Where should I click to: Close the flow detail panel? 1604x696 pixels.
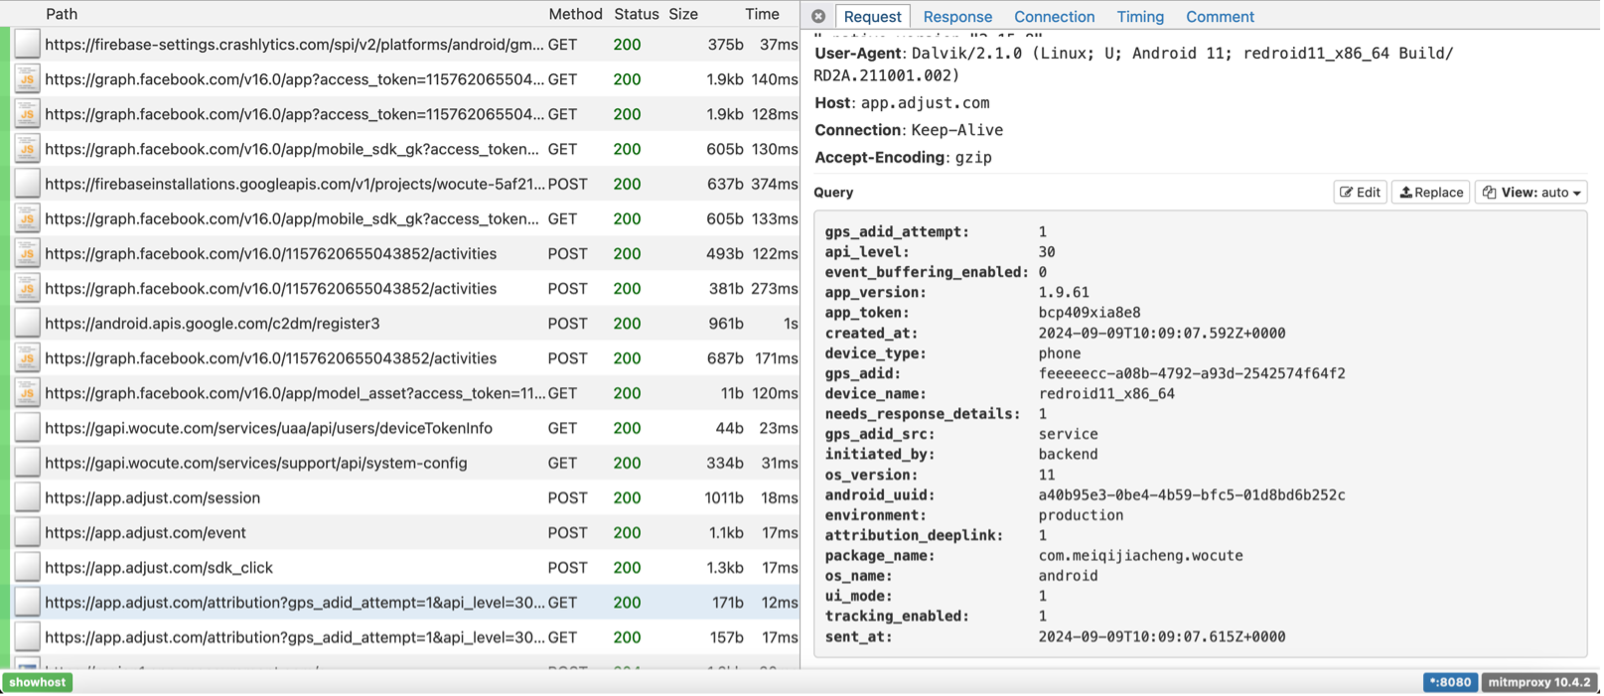(x=818, y=16)
